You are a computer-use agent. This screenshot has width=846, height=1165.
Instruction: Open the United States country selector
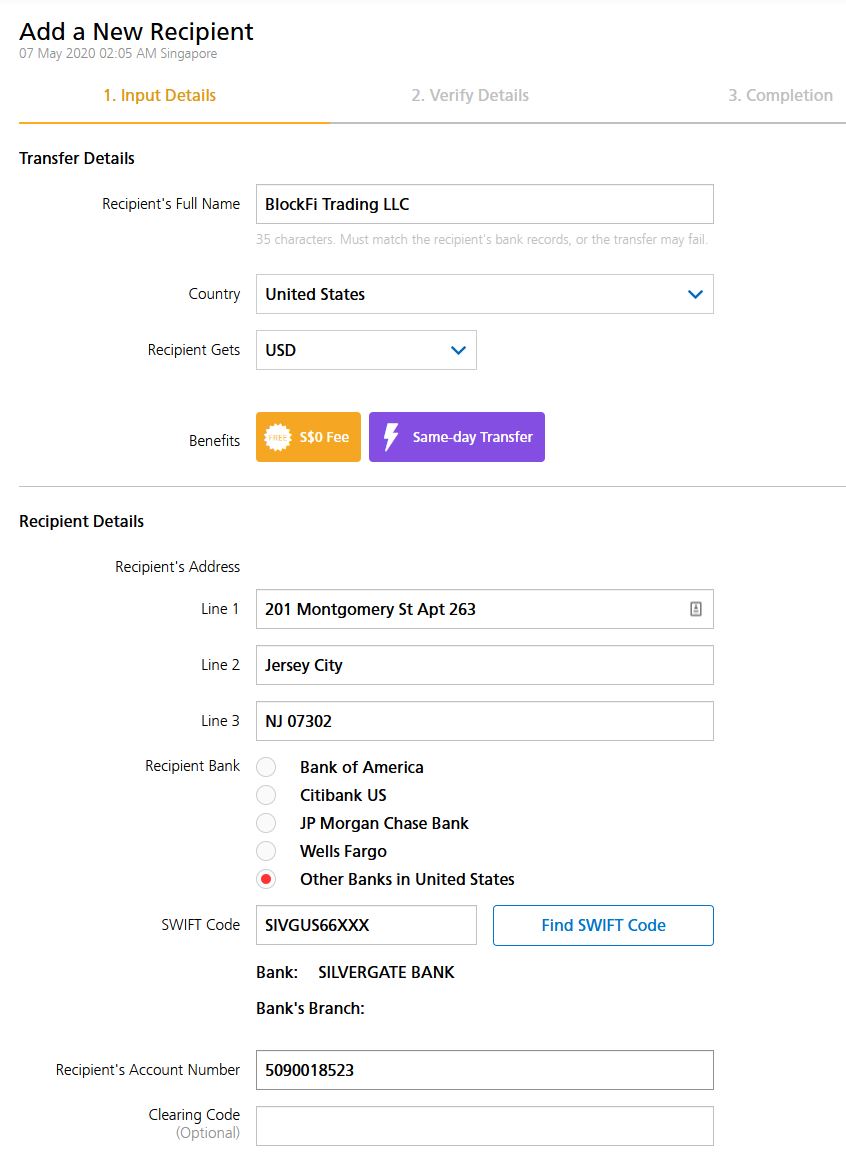(x=484, y=294)
